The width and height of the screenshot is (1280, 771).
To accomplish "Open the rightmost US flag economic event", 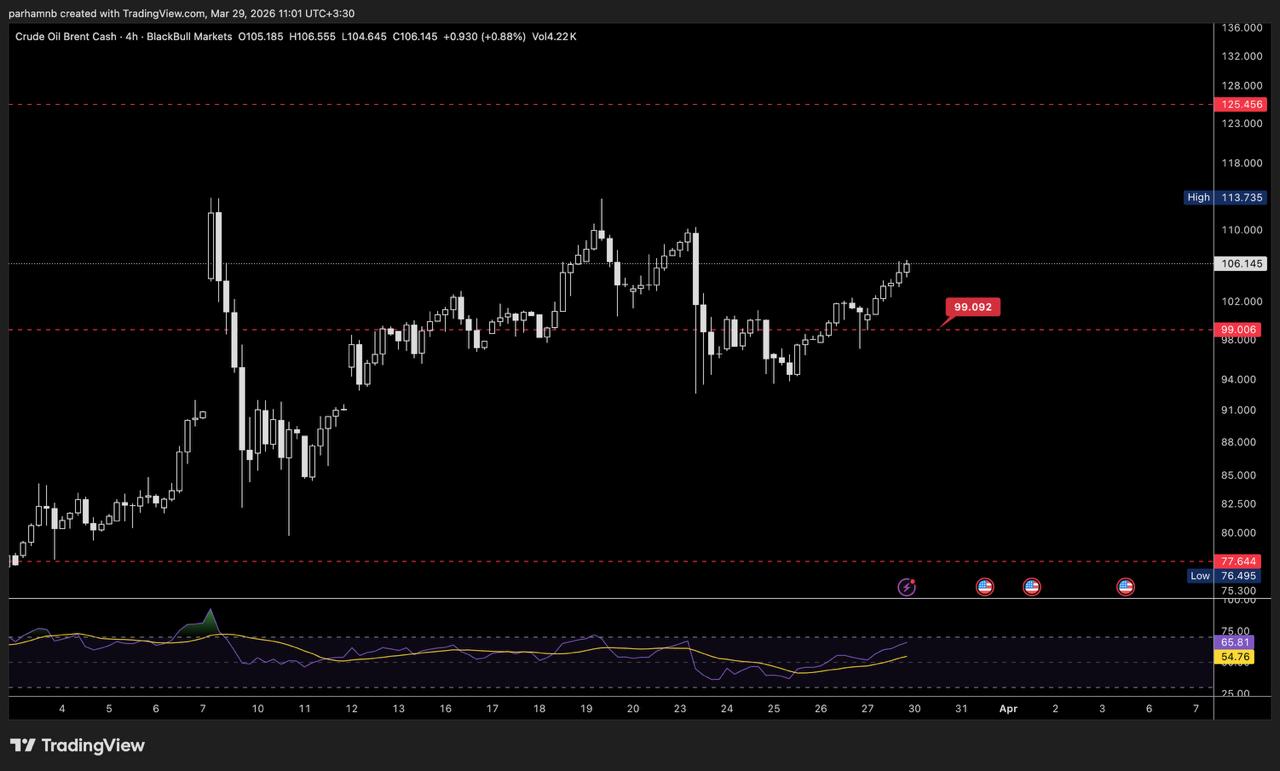I will pyautogui.click(x=1126, y=587).
